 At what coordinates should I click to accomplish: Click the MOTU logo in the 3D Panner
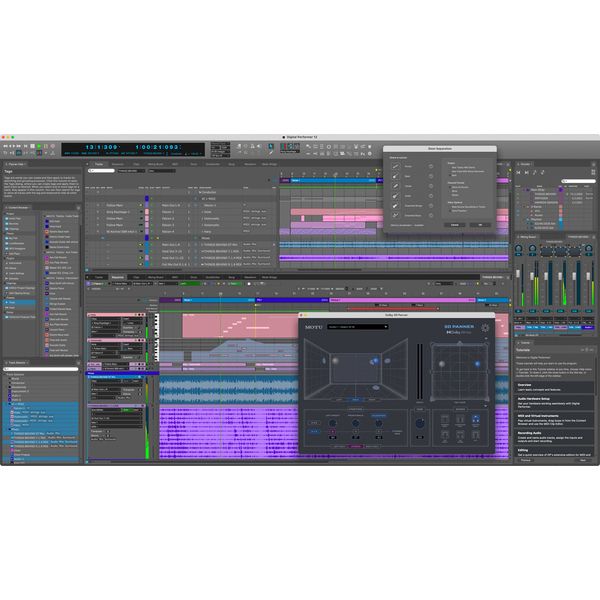click(313, 327)
